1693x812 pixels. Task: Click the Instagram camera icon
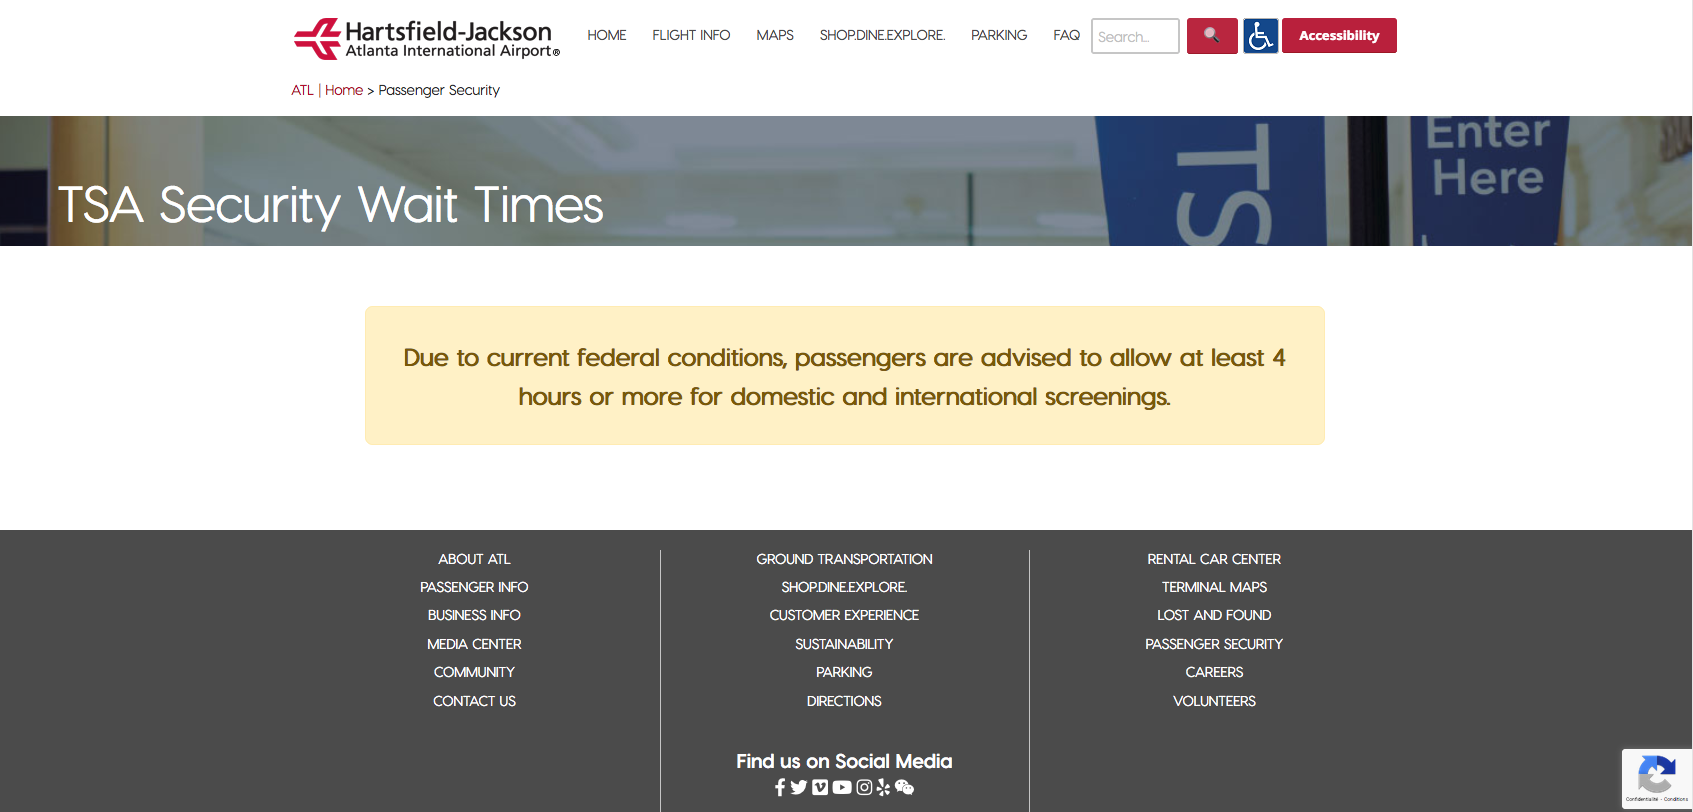pos(864,788)
